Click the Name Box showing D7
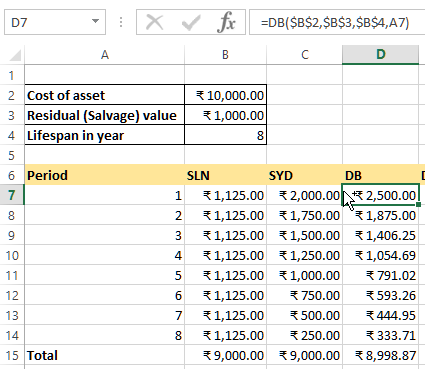The width and height of the screenshot is (425, 369). click(x=55, y=22)
